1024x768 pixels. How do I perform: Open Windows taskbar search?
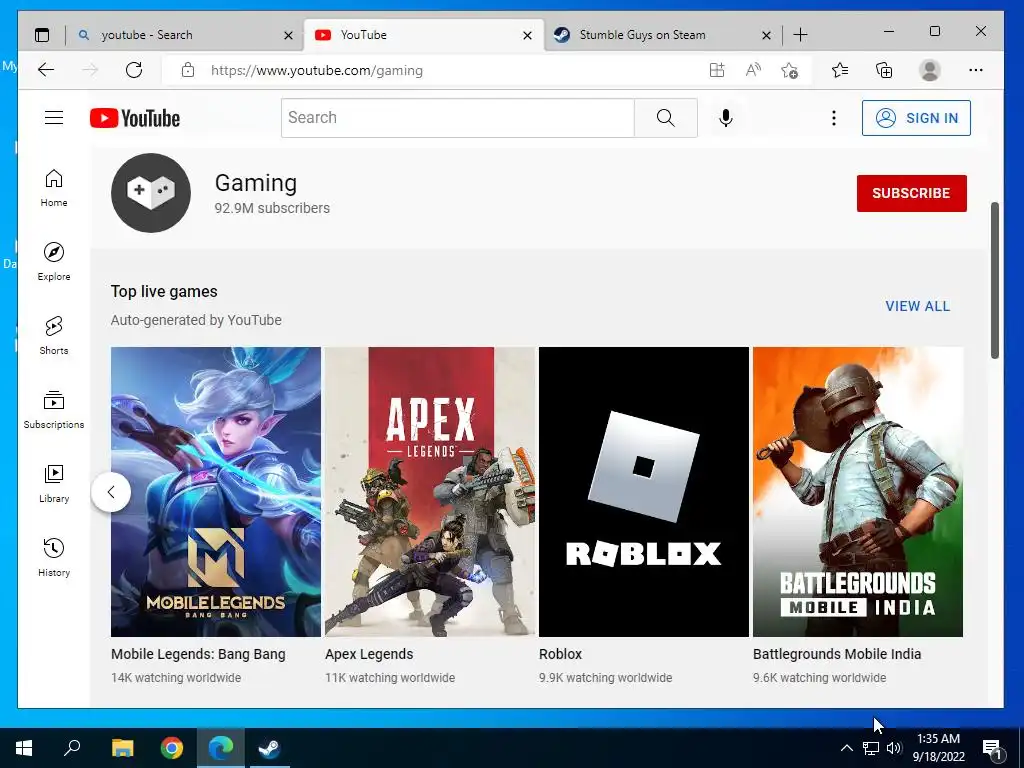point(72,748)
